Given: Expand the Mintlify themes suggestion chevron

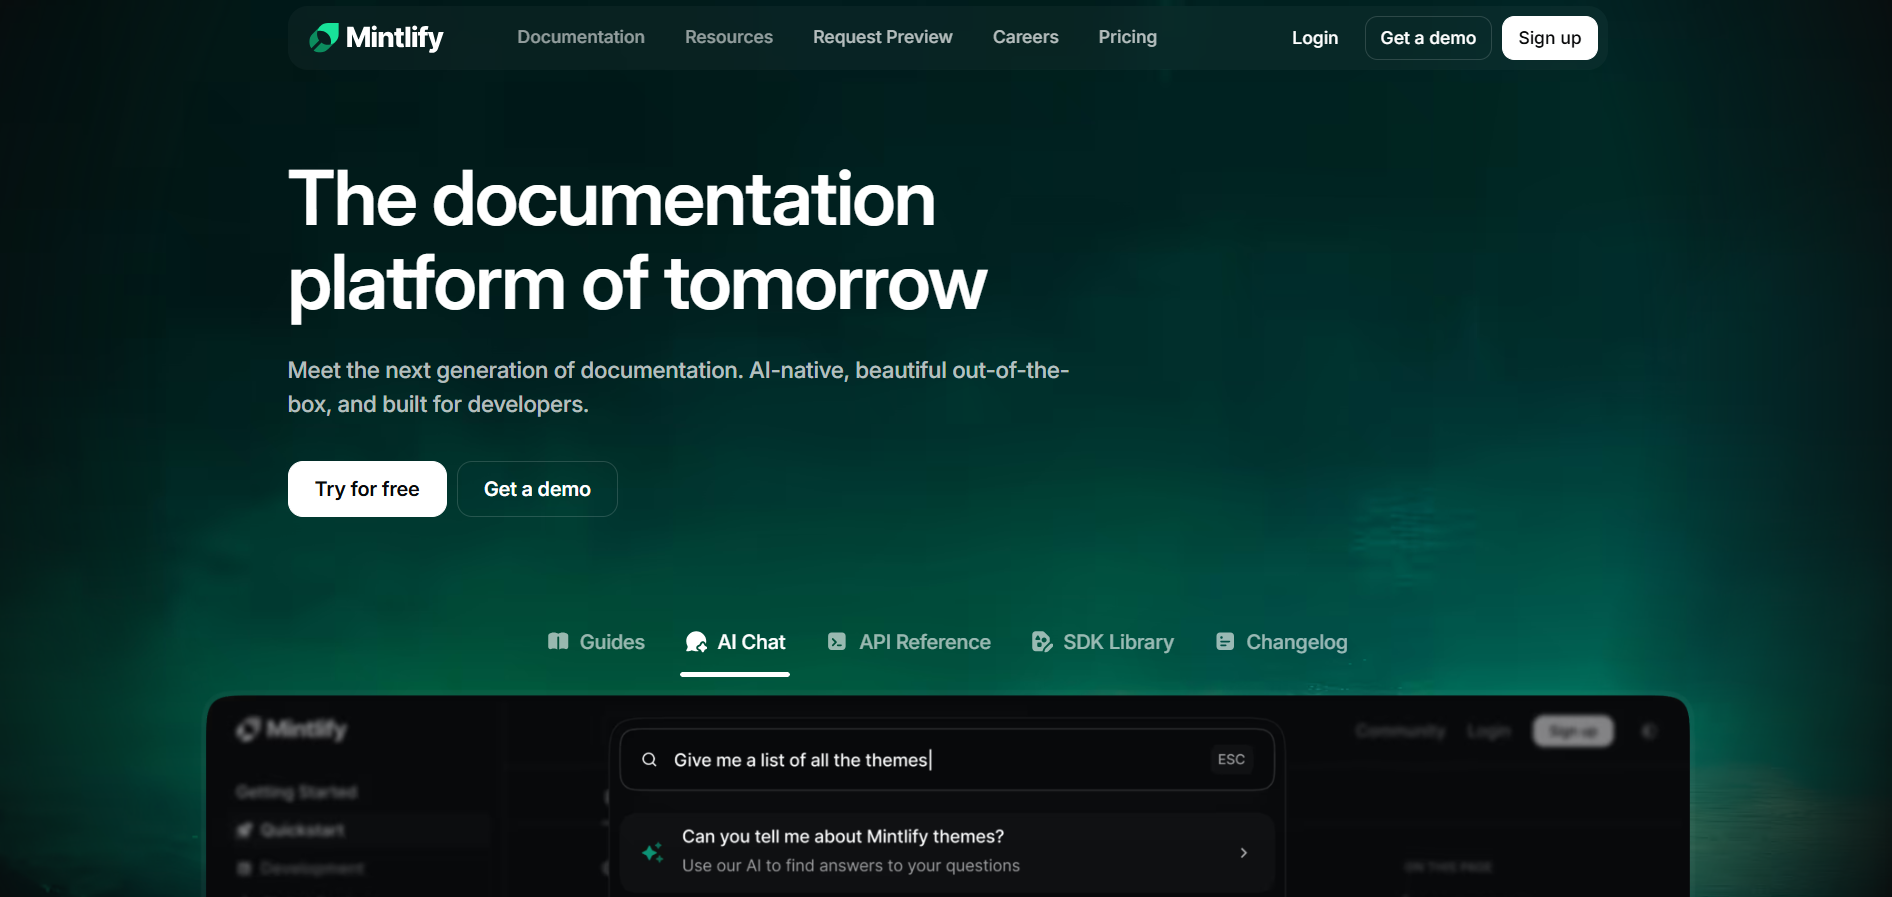Looking at the screenshot, I should [x=1243, y=853].
